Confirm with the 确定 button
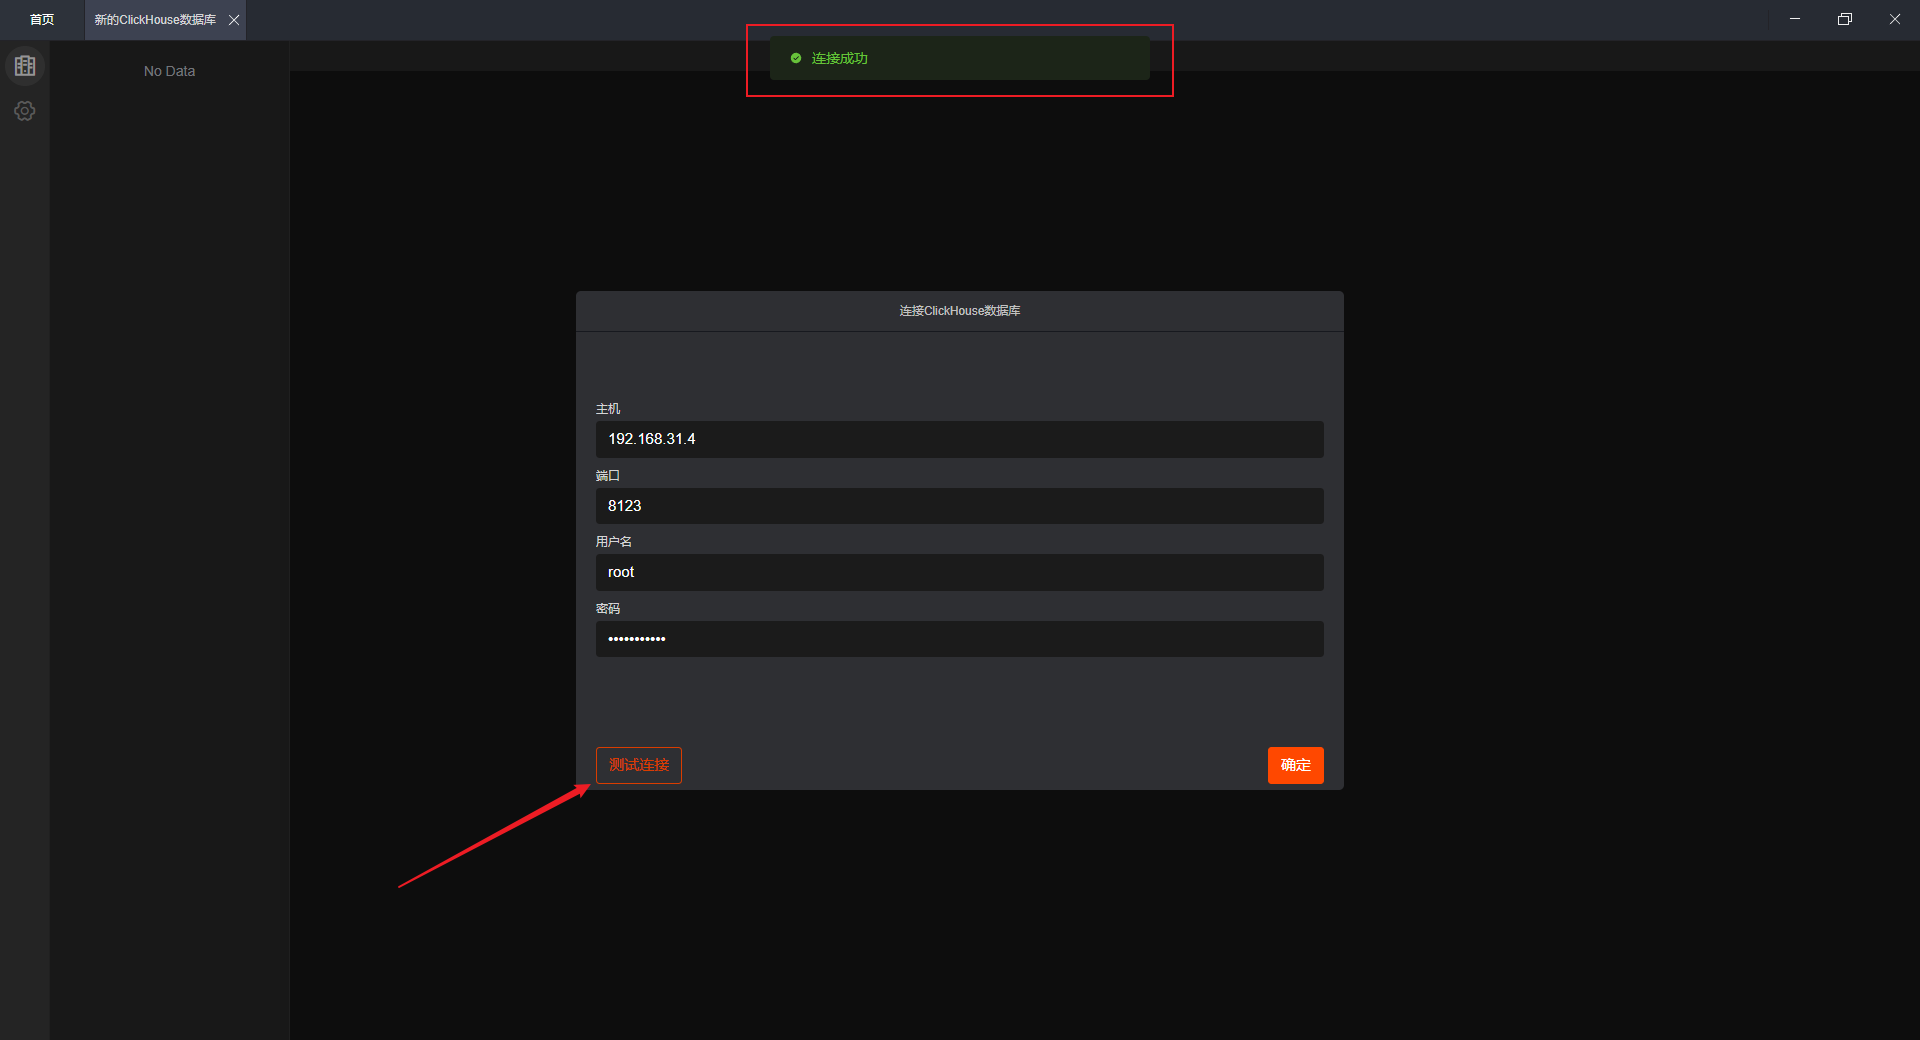The height and width of the screenshot is (1040, 1920). (x=1295, y=765)
